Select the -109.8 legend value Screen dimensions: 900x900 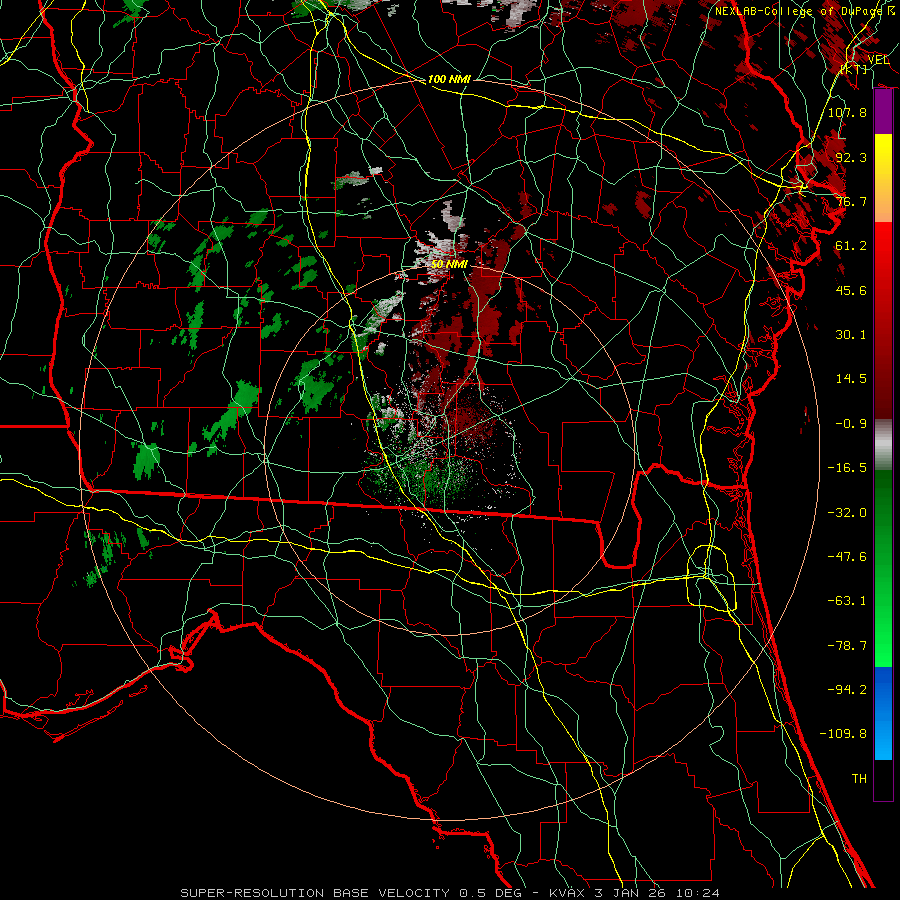[843, 734]
